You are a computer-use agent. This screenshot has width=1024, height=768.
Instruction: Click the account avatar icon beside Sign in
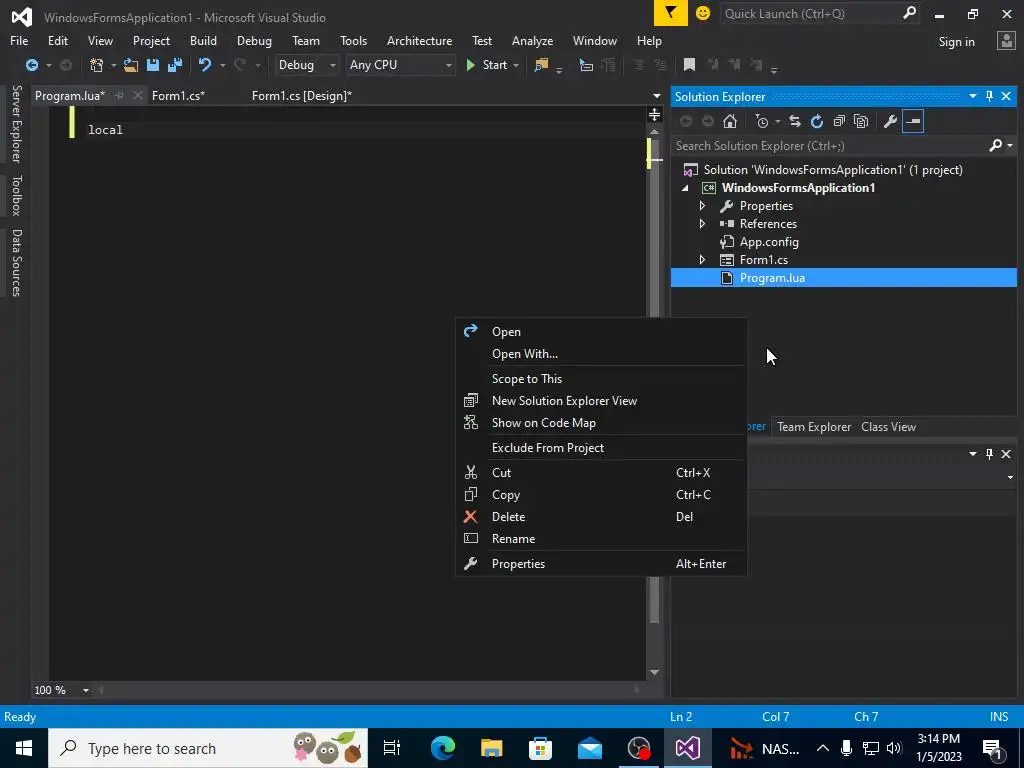1006,41
